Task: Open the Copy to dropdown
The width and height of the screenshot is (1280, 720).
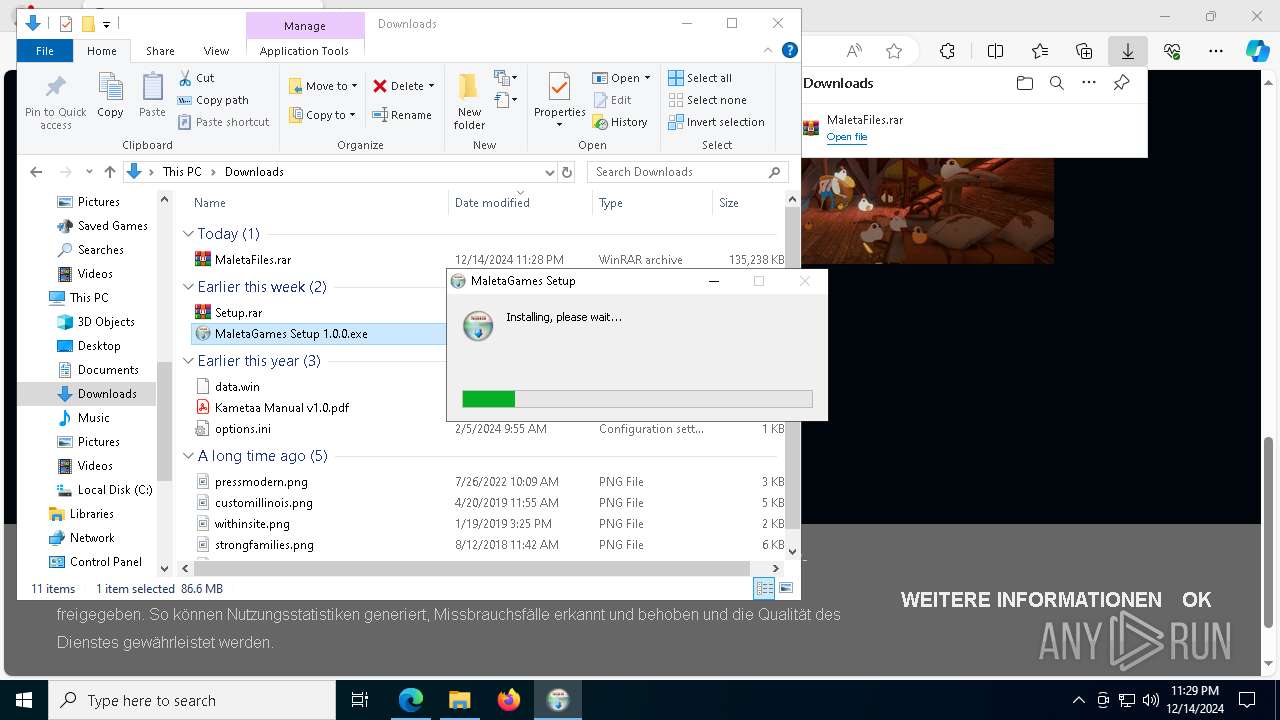Action: pos(322,115)
